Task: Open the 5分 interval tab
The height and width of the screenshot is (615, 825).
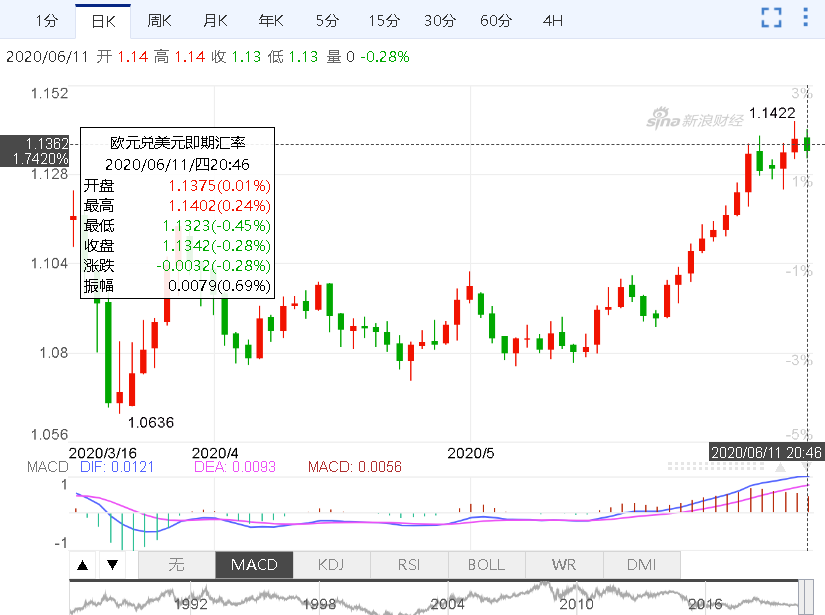Action: coord(327,21)
